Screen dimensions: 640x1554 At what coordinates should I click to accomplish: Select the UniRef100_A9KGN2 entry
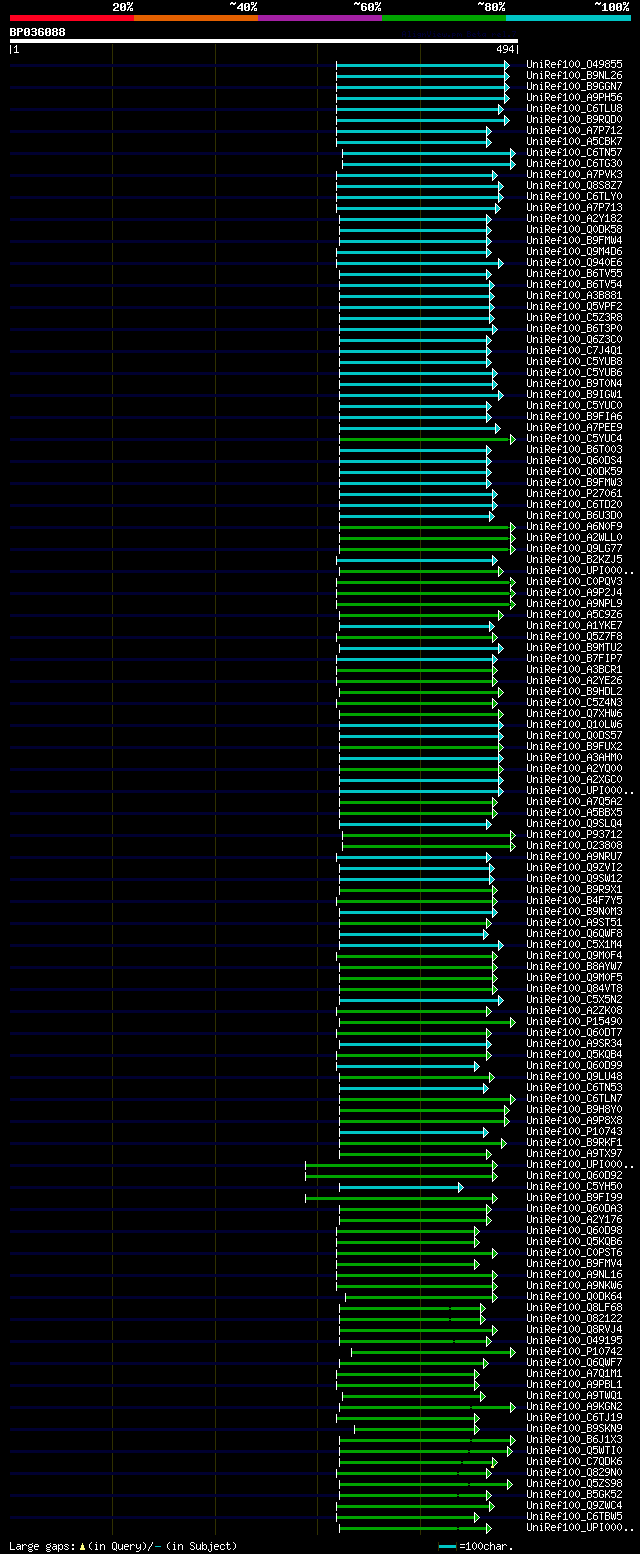pos(575,1406)
